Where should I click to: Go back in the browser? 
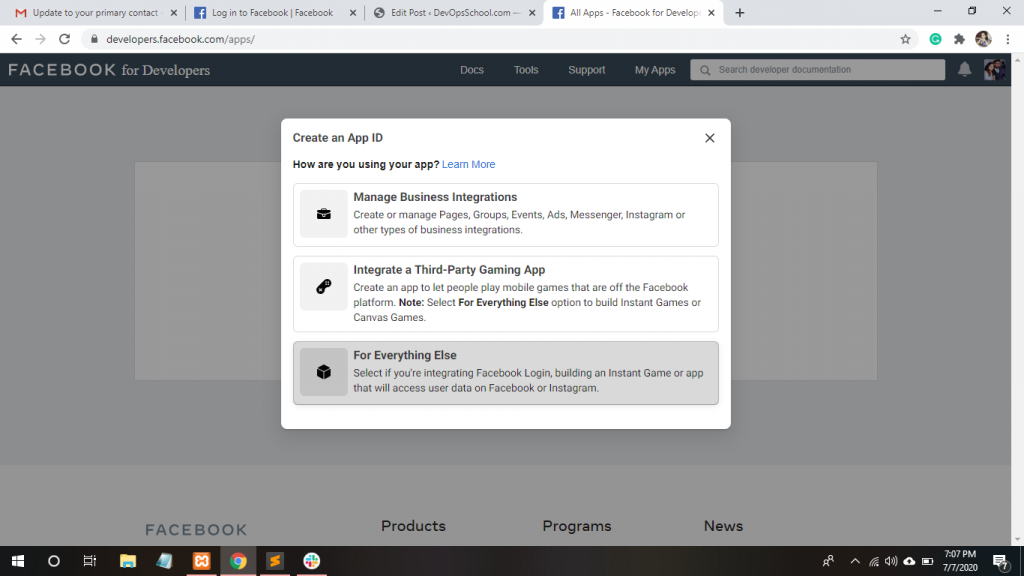(16, 39)
